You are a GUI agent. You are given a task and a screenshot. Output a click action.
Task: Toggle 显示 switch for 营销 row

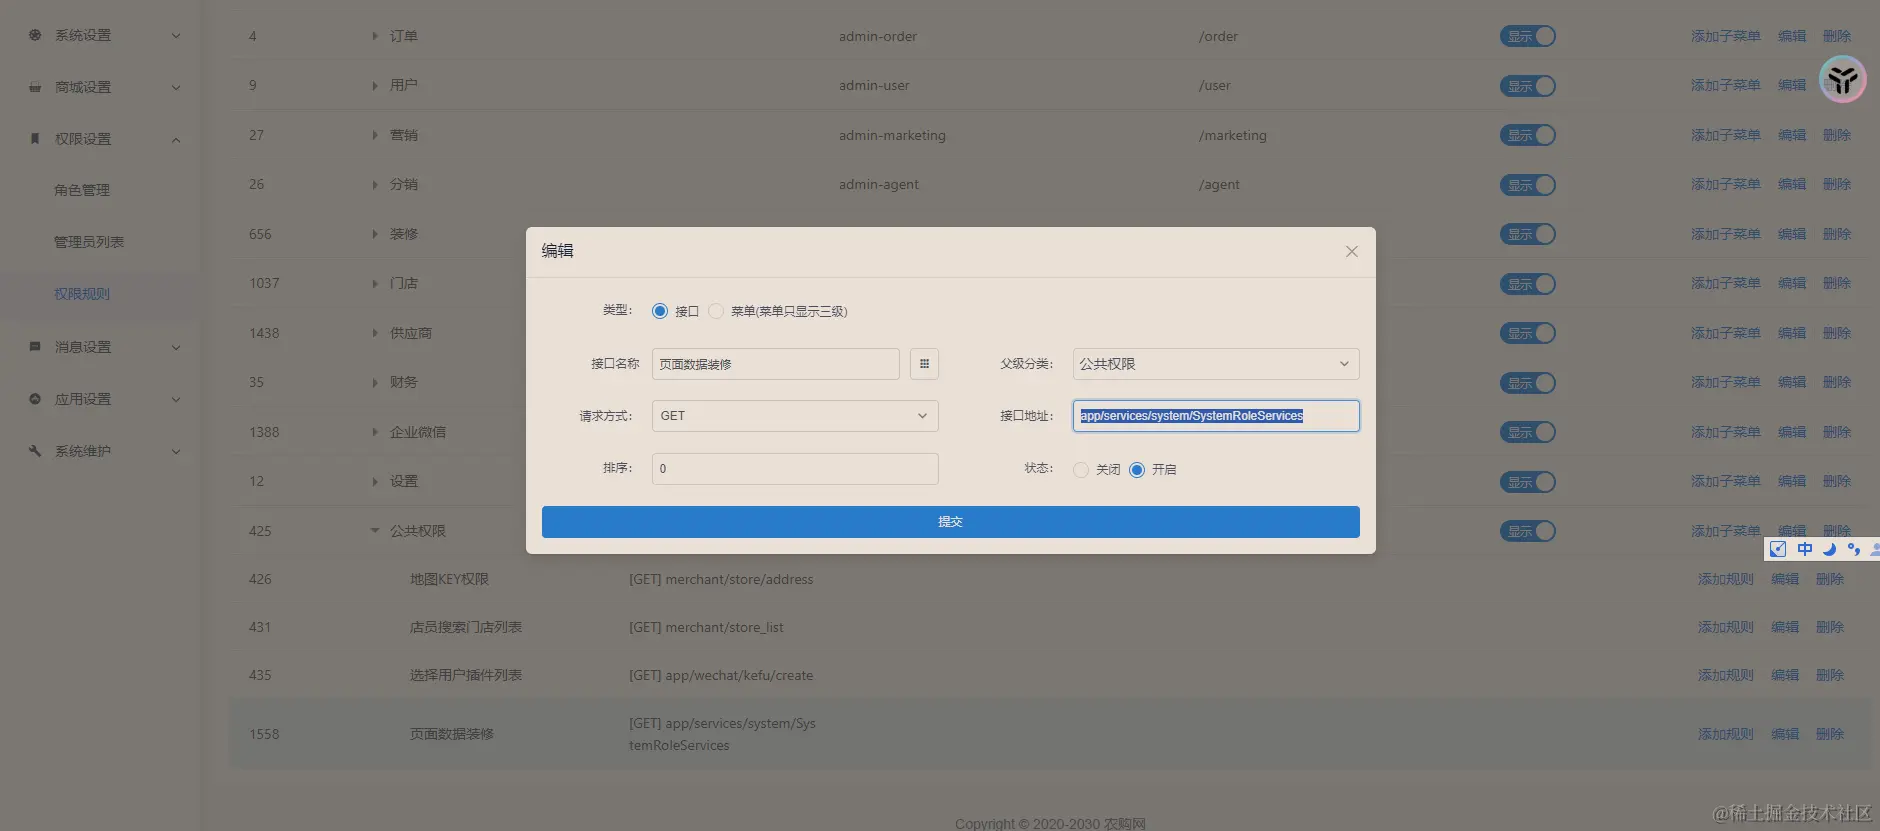tap(1528, 135)
